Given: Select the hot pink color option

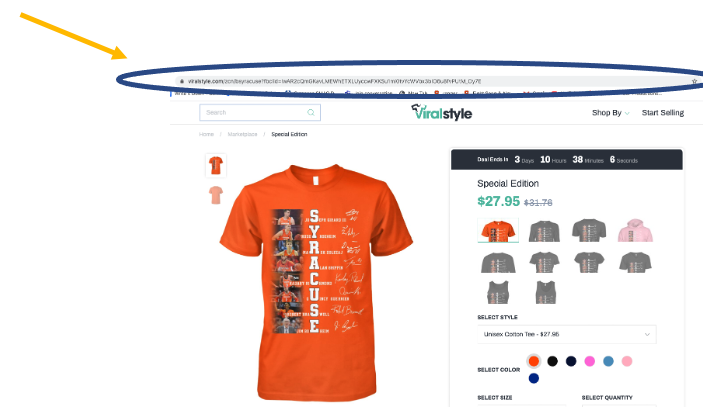Looking at the screenshot, I should click(x=590, y=361).
